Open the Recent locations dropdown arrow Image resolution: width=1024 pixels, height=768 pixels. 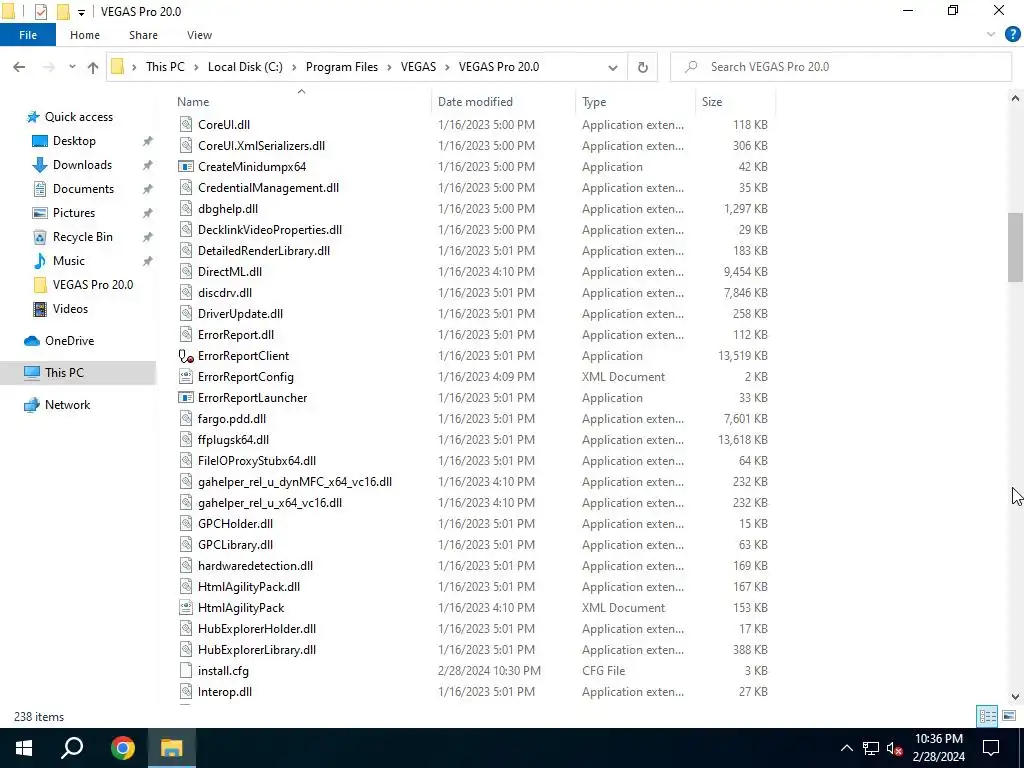pos(72,67)
